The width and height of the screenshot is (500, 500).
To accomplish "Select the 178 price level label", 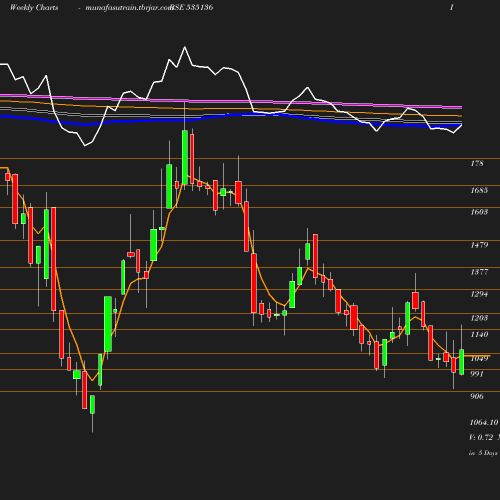I will [x=477, y=163].
